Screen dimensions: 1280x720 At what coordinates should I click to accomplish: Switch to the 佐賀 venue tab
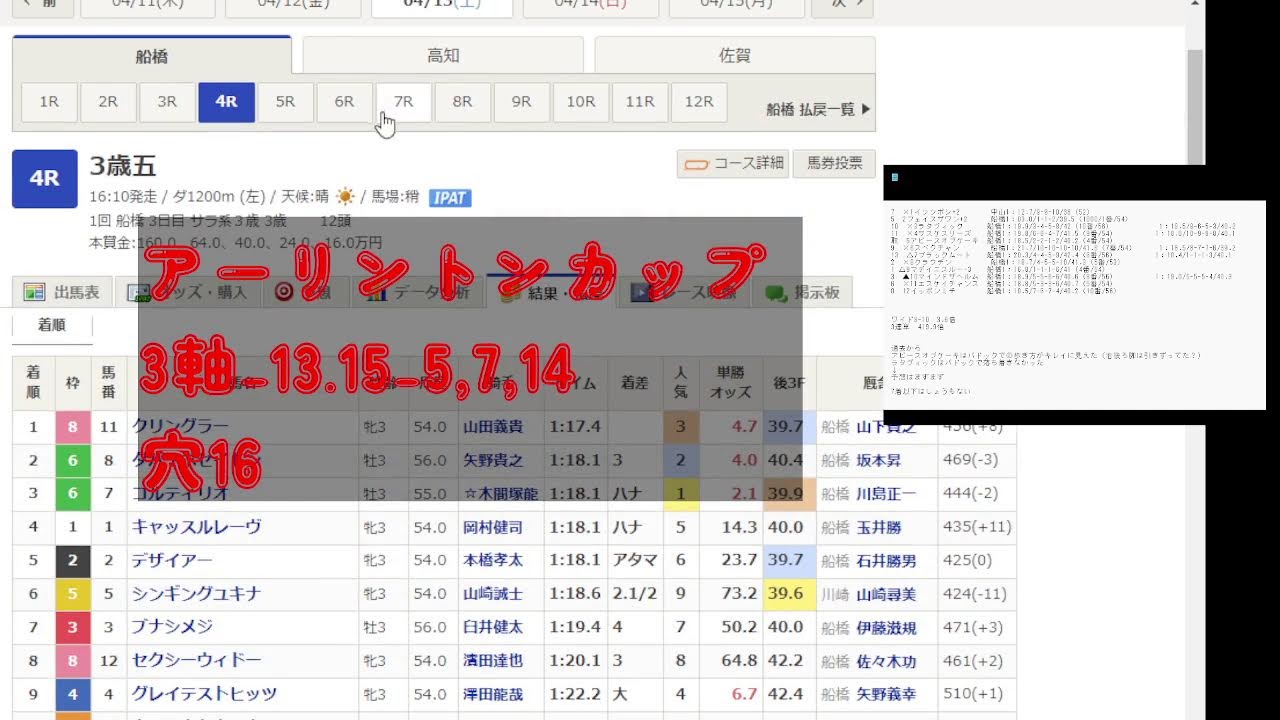(x=736, y=56)
